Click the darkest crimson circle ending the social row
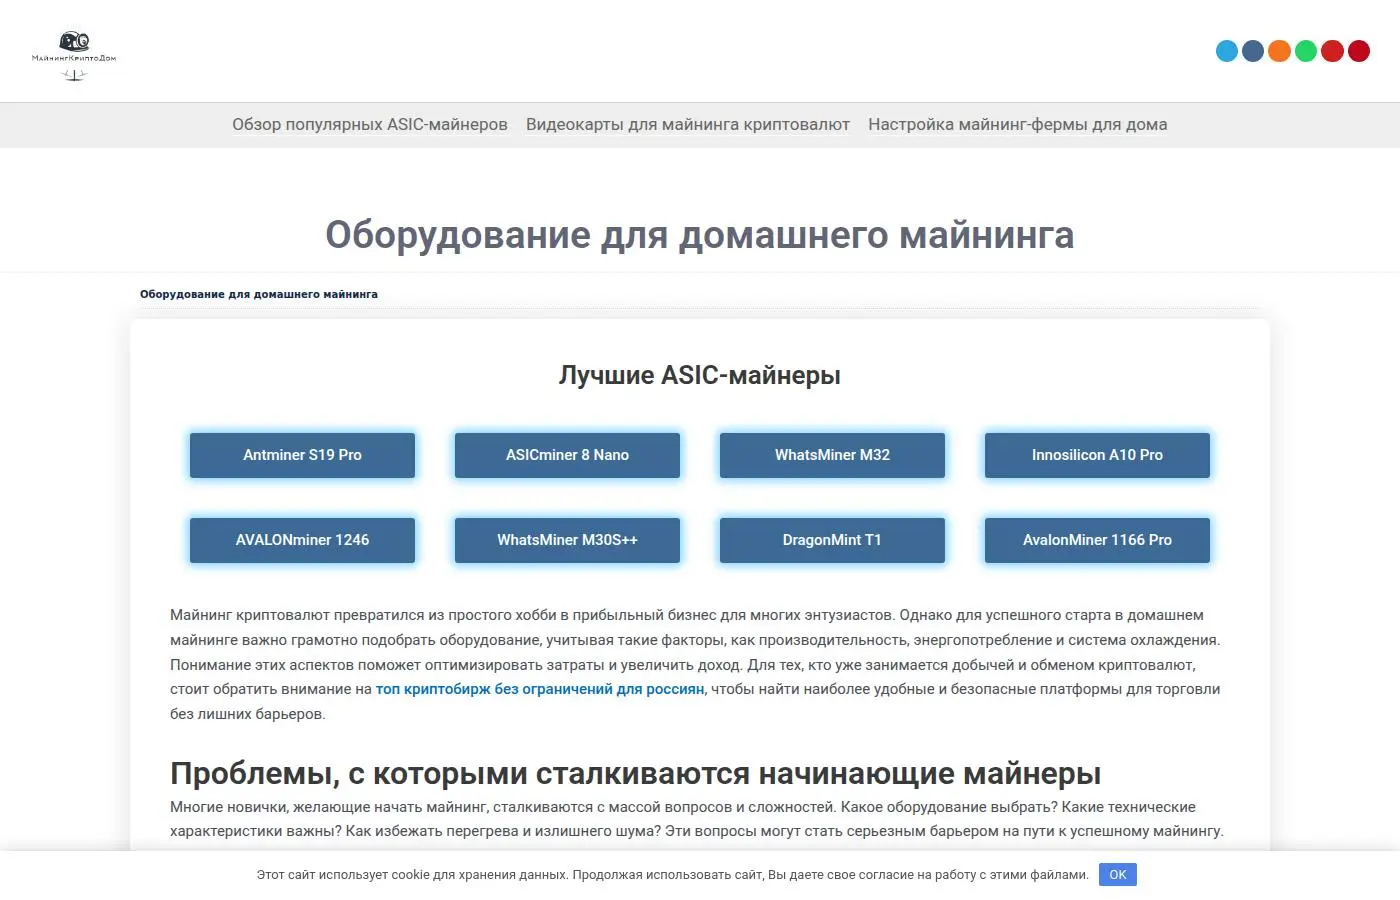The height and width of the screenshot is (900, 1400). tap(1359, 51)
